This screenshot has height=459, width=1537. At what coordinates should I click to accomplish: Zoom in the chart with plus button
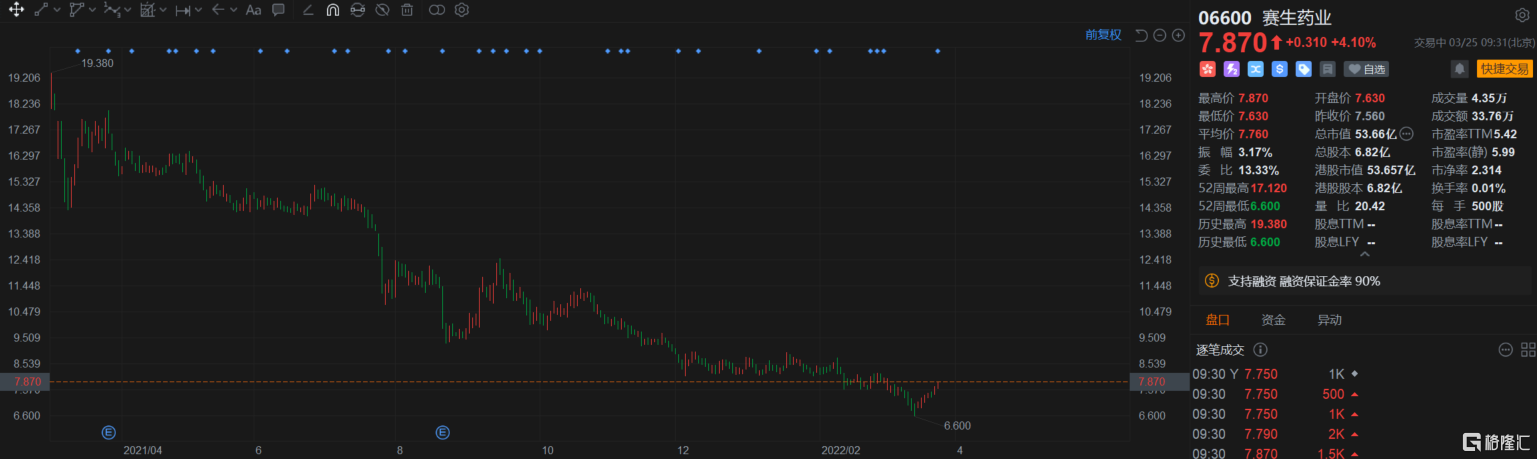point(1178,35)
